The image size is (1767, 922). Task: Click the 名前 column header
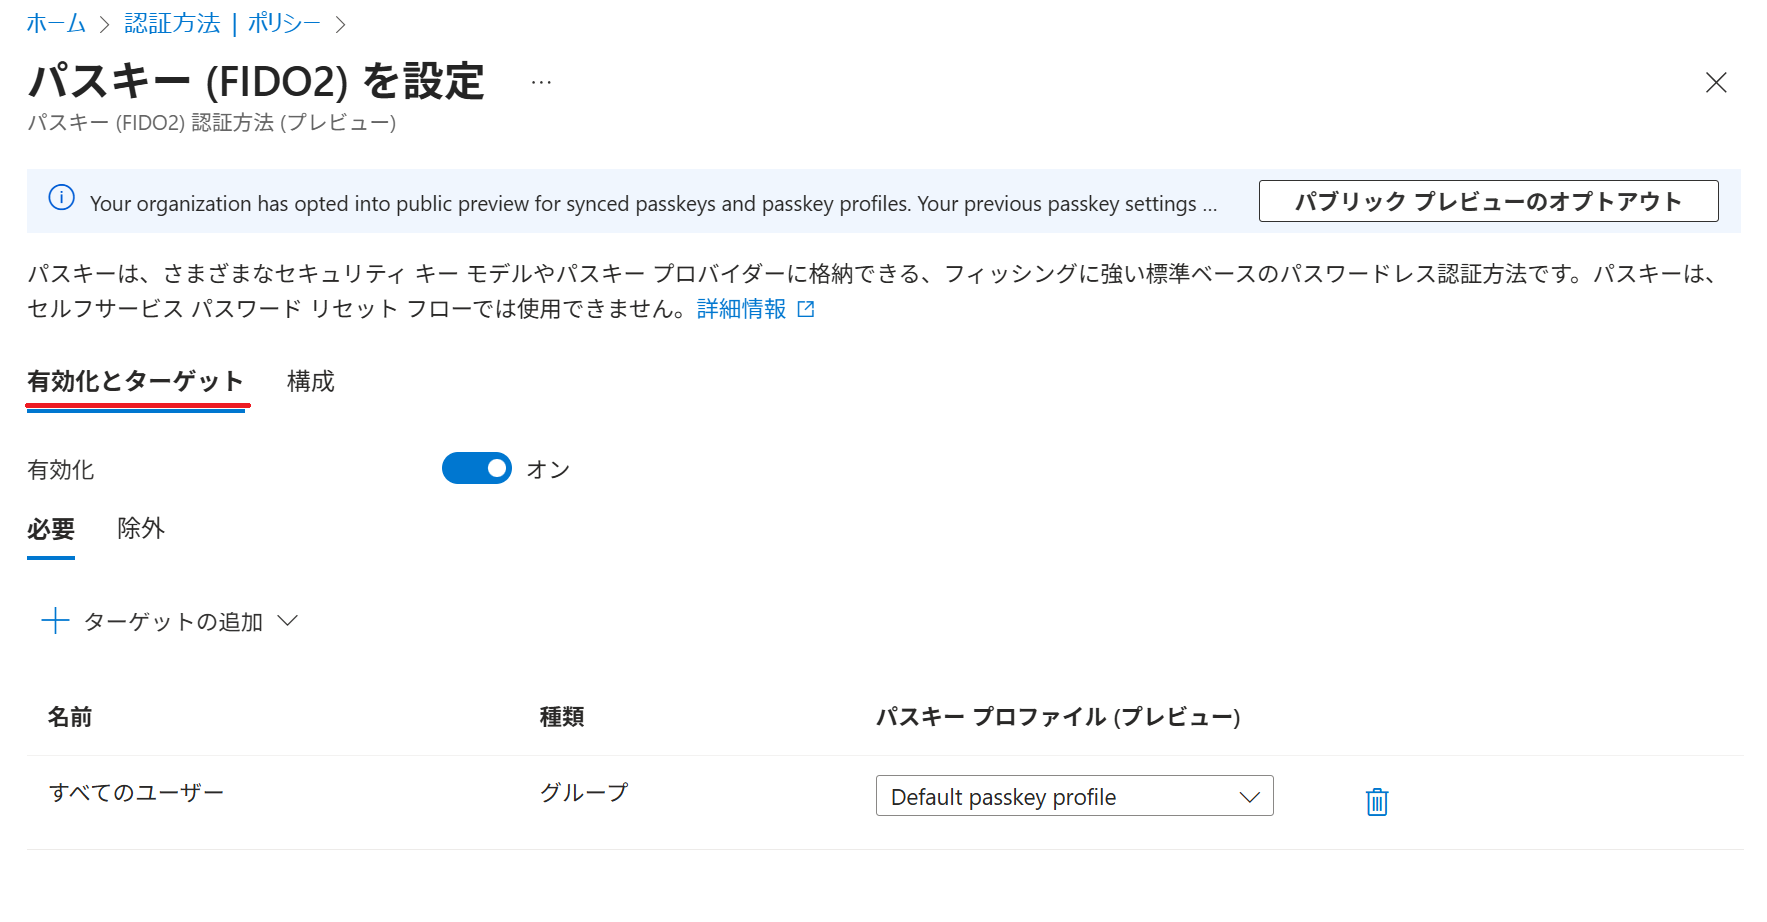(70, 717)
